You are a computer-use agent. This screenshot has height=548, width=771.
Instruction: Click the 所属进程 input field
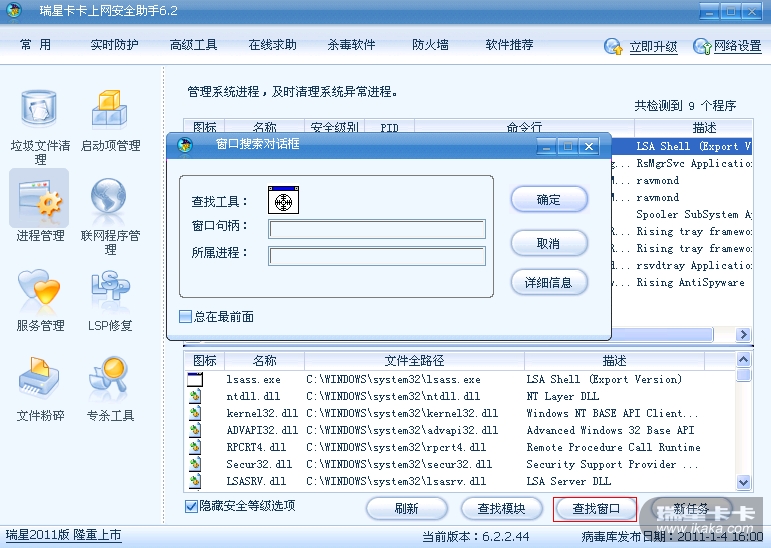tap(377, 256)
